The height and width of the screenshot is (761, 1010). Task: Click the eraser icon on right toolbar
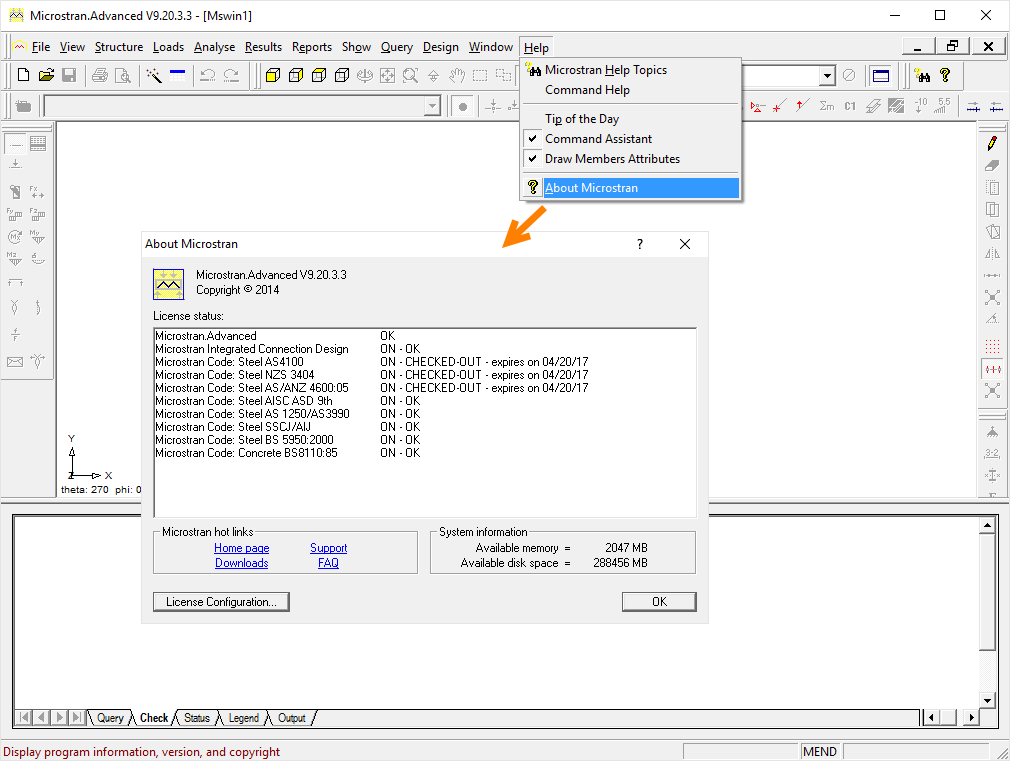point(992,166)
